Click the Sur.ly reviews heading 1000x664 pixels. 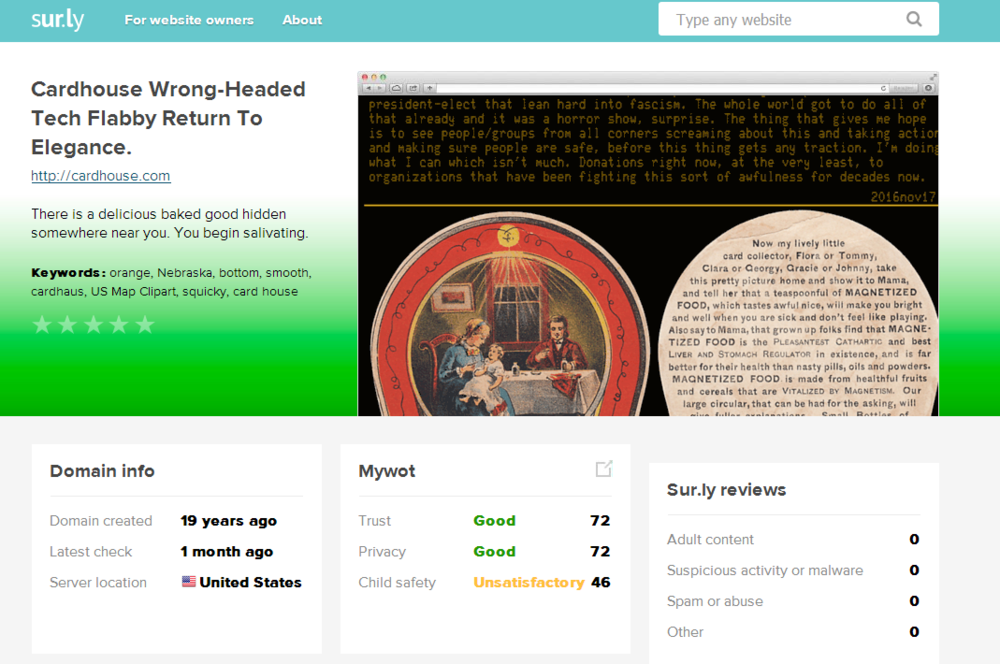click(x=726, y=489)
